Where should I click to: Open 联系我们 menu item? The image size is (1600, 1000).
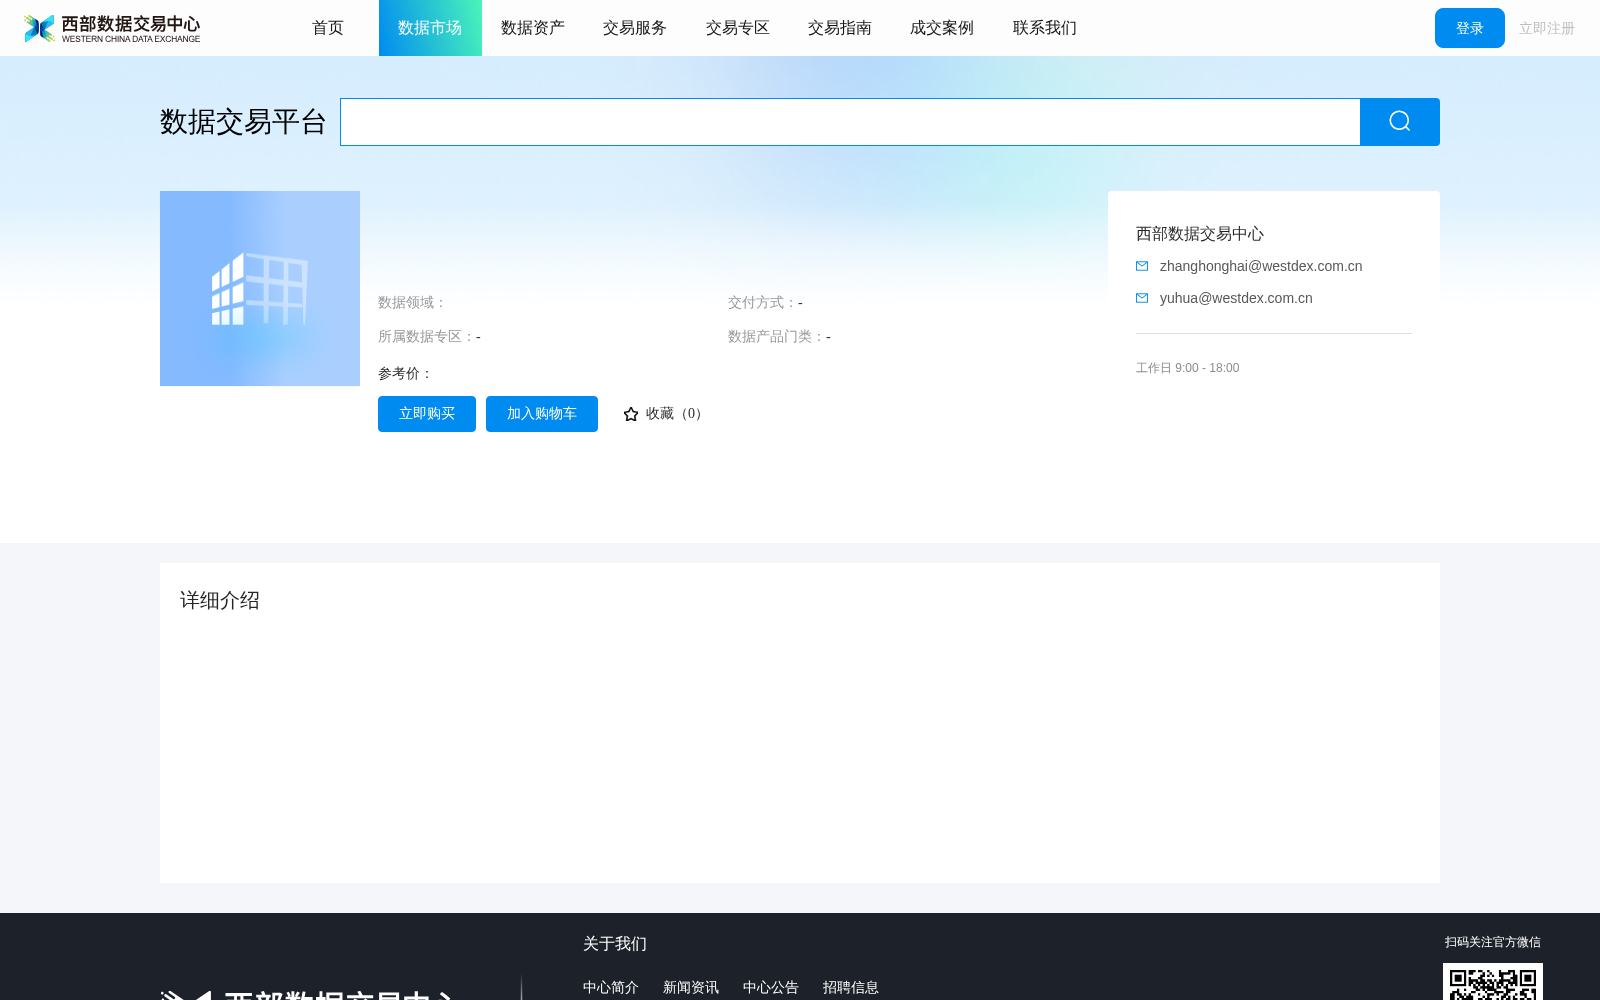click(1045, 28)
